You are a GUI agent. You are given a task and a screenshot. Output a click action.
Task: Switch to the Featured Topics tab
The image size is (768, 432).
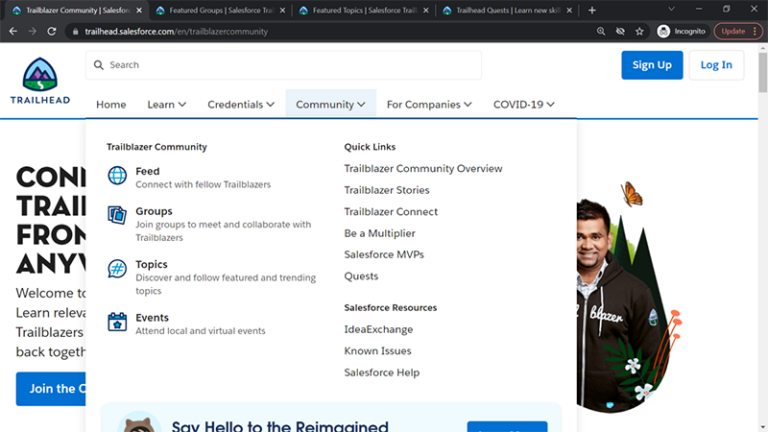[x=363, y=10]
